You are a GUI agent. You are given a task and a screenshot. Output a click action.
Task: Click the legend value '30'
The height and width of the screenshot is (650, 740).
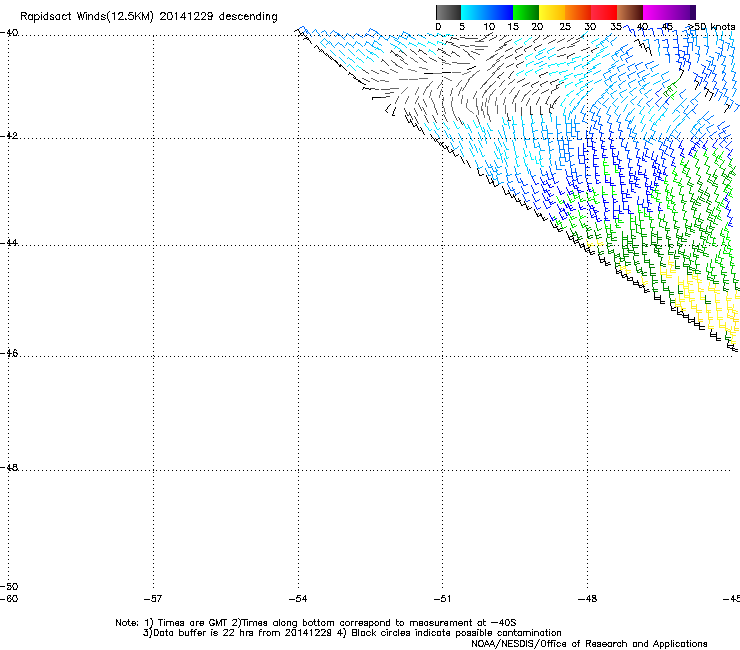pyautogui.click(x=590, y=27)
